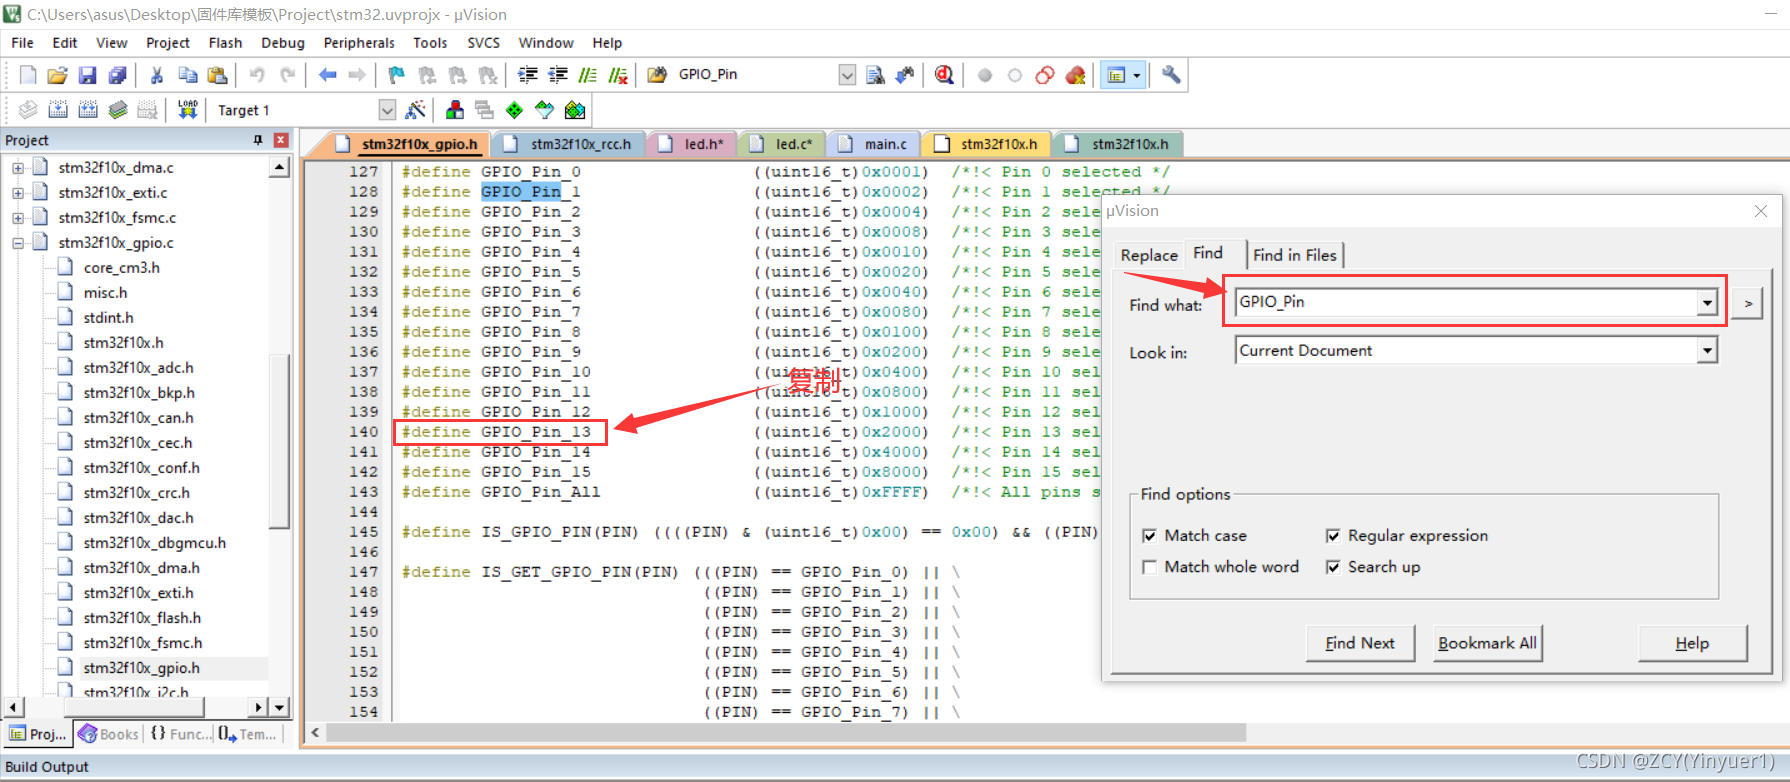The height and width of the screenshot is (782, 1790).
Task: Click the Unindent selection icon
Action: [558, 75]
